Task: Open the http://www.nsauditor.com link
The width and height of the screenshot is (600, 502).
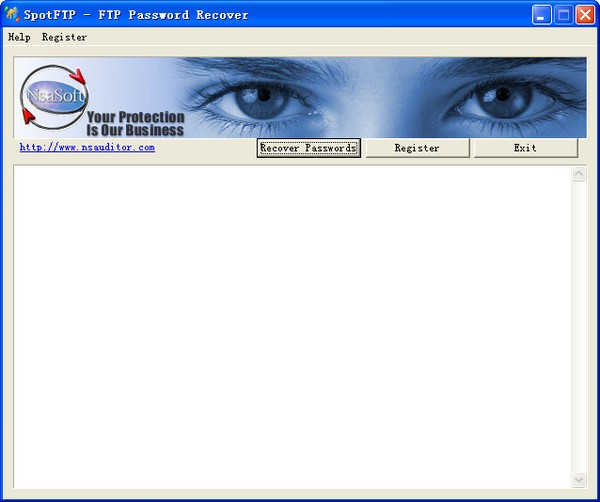Action: pyautogui.click(x=87, y=147)
